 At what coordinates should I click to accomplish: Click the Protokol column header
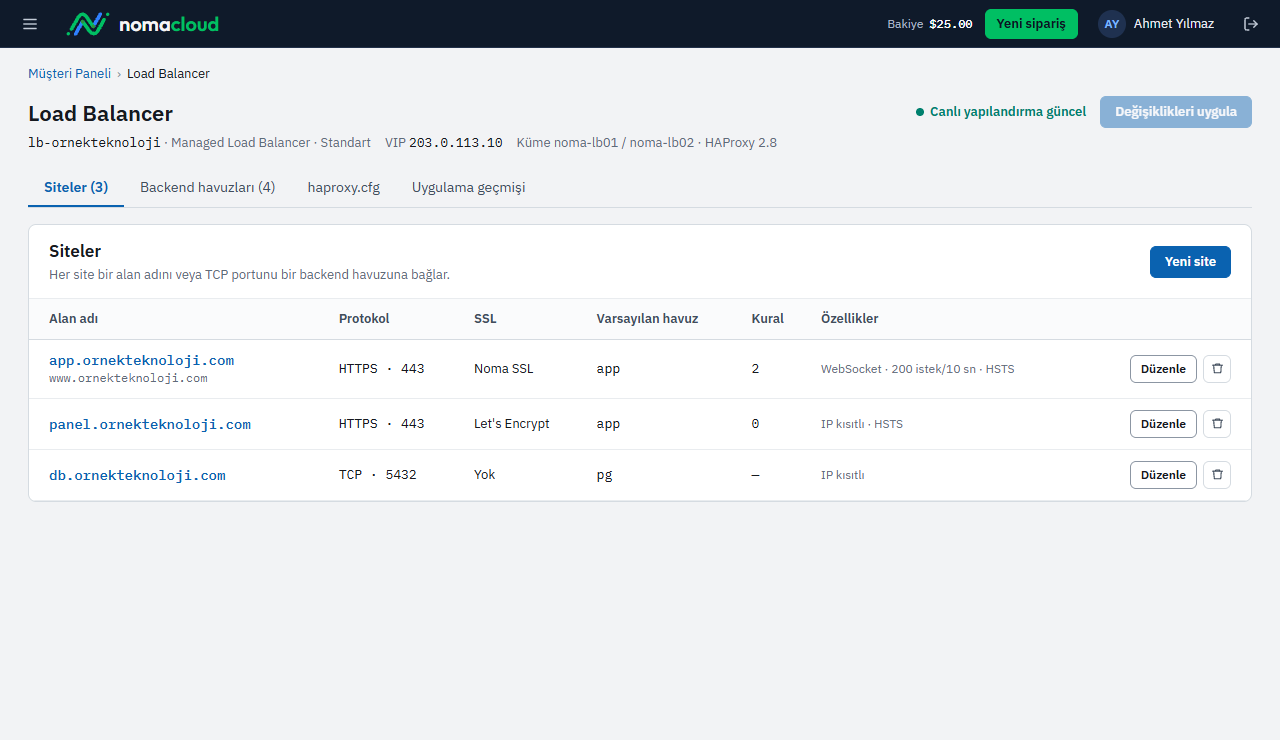point(364,319)
